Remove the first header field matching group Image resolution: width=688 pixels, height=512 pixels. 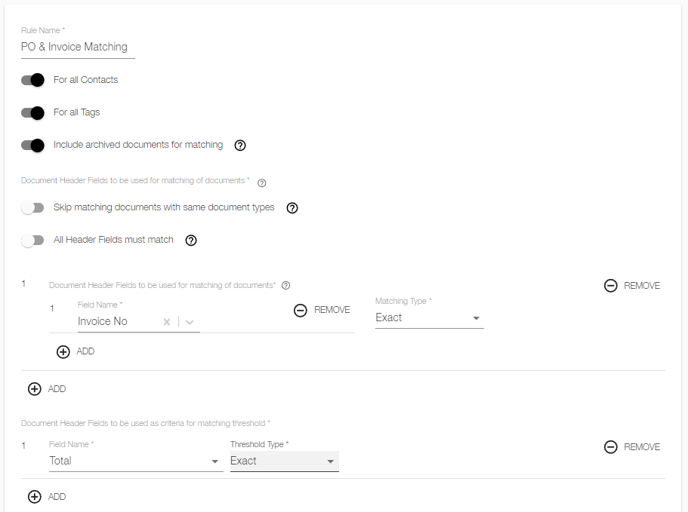632,286
